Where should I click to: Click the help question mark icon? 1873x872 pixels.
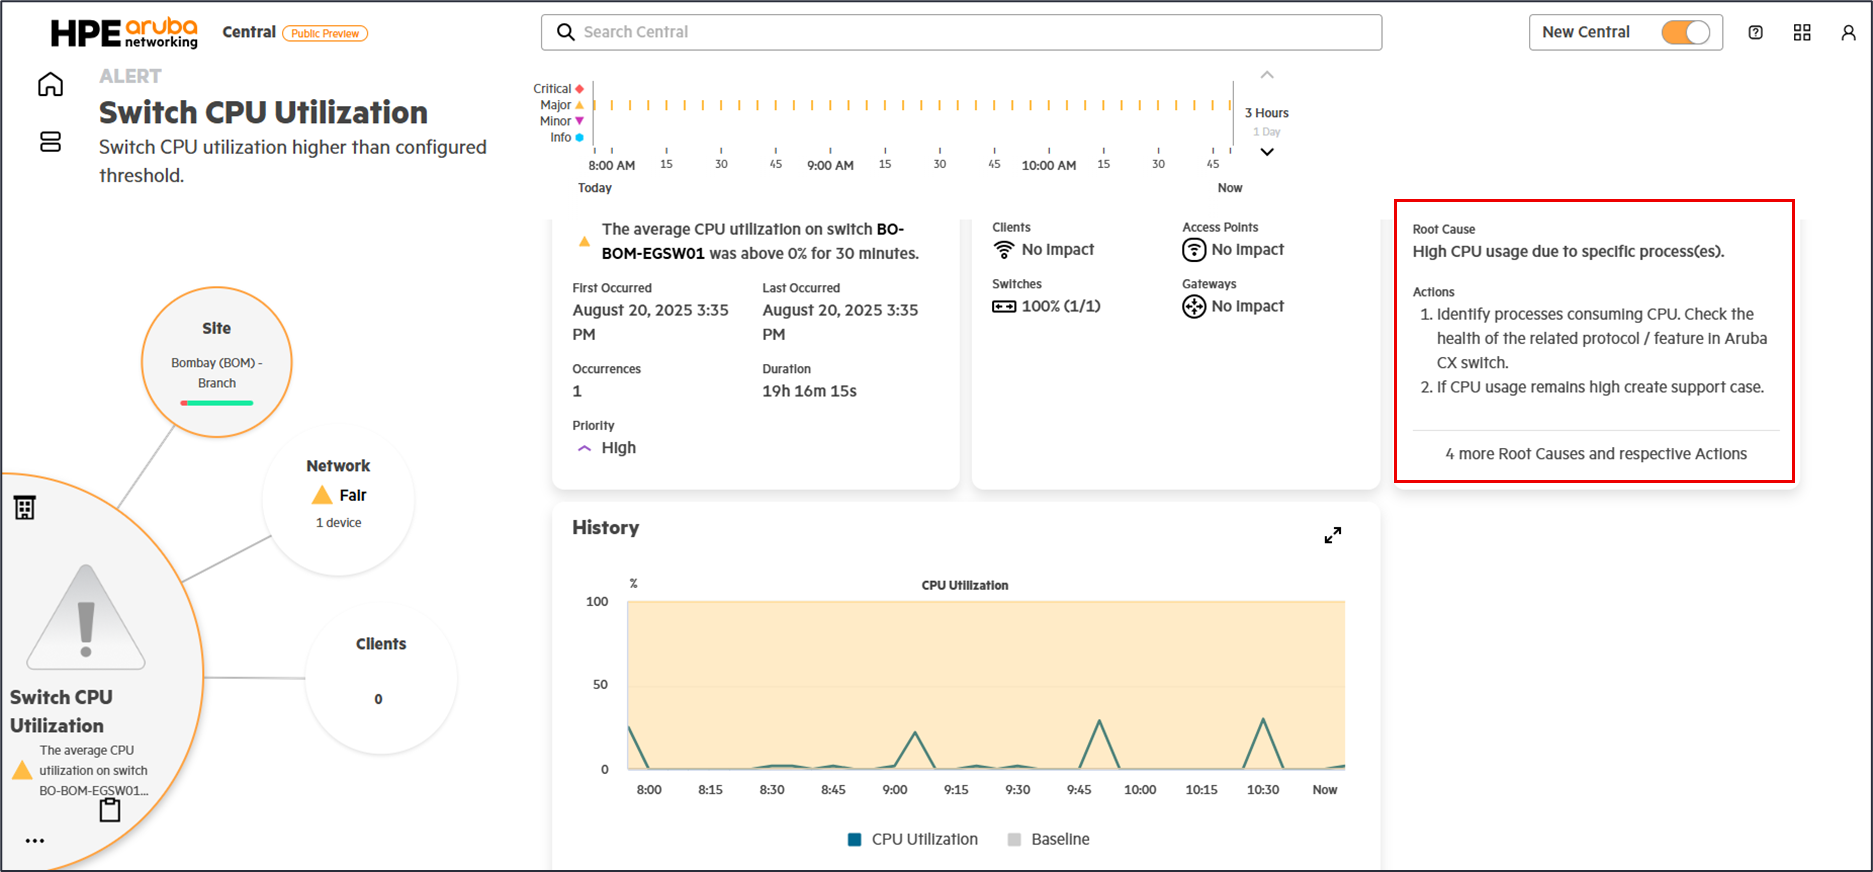1755,33
